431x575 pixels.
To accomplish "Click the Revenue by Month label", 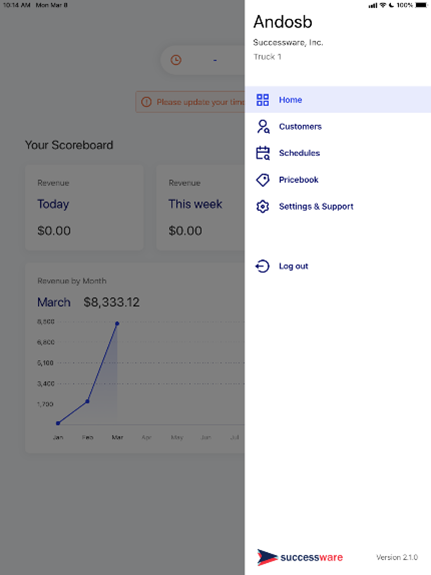I will pyautogui.click(x=72, y=281).
